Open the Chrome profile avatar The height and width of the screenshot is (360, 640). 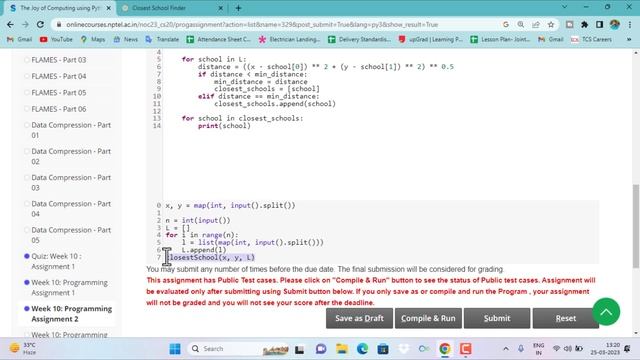coord(615,24)
